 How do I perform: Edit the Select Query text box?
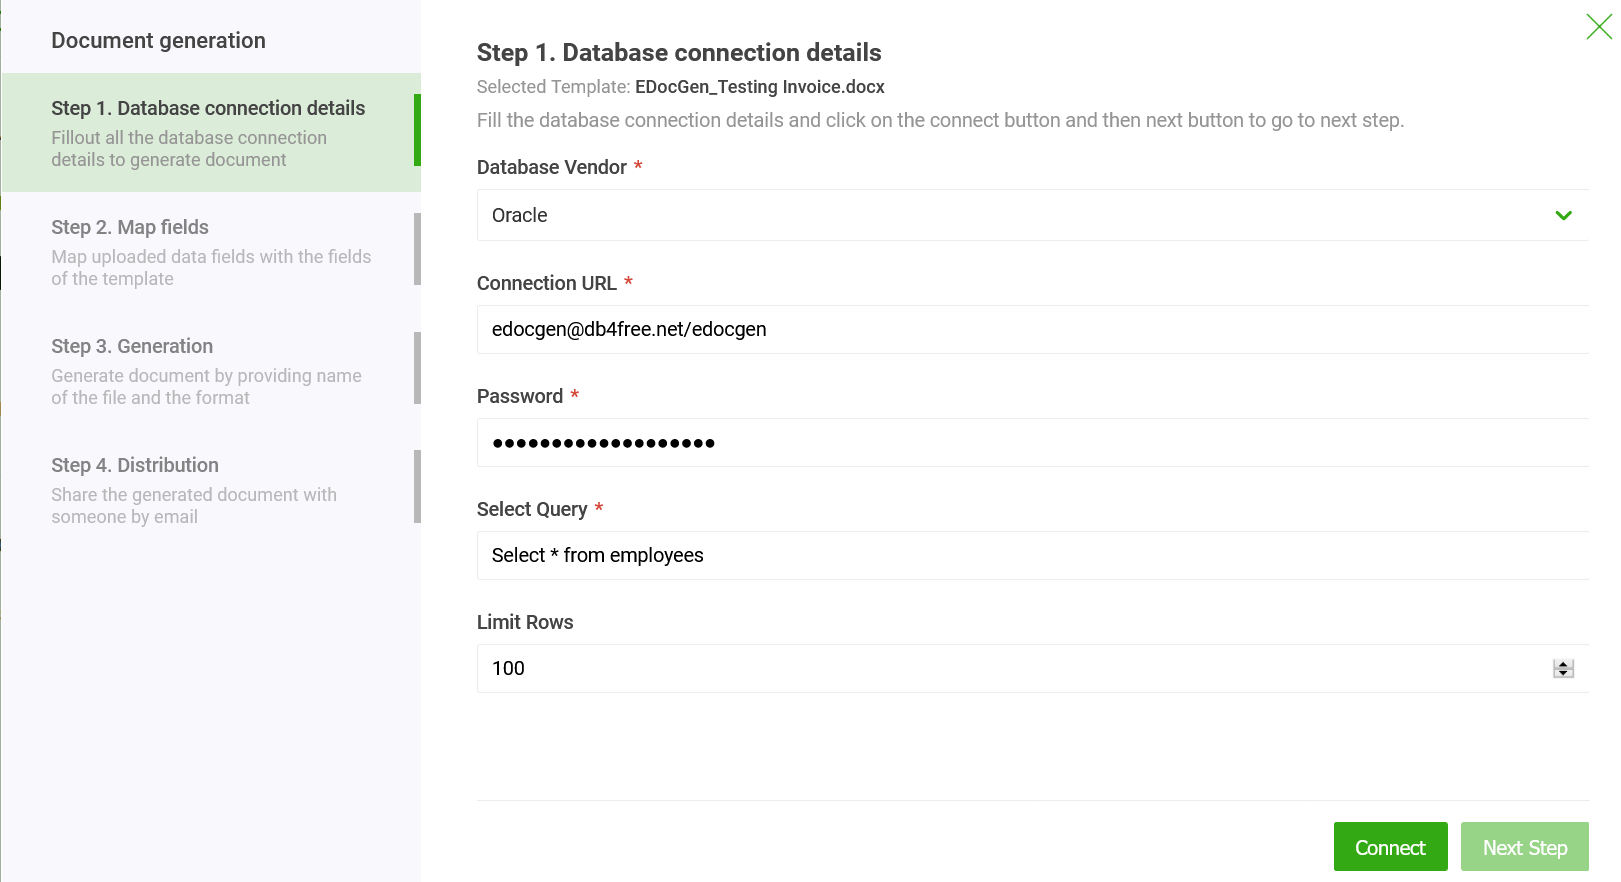1030,556
